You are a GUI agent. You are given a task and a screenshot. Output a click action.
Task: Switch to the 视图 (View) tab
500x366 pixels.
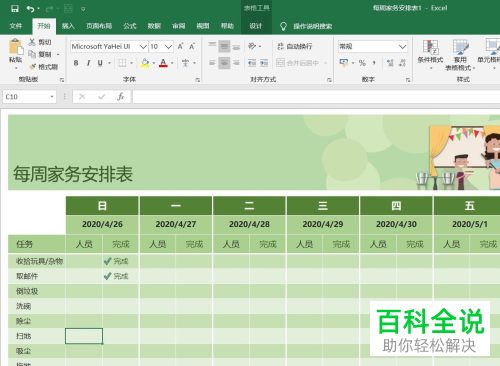(203, 26)
